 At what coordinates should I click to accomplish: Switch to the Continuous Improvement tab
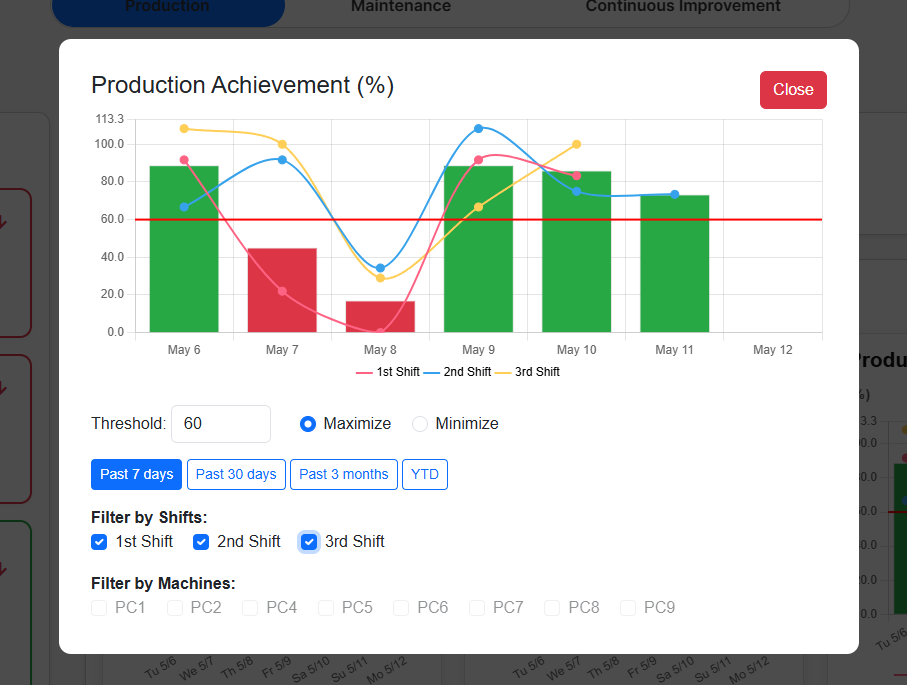(683, 7)
